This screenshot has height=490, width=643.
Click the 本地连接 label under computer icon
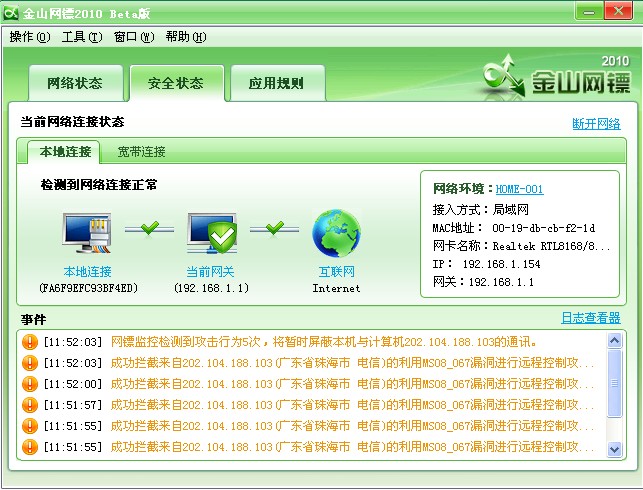[x=87, y=271]
